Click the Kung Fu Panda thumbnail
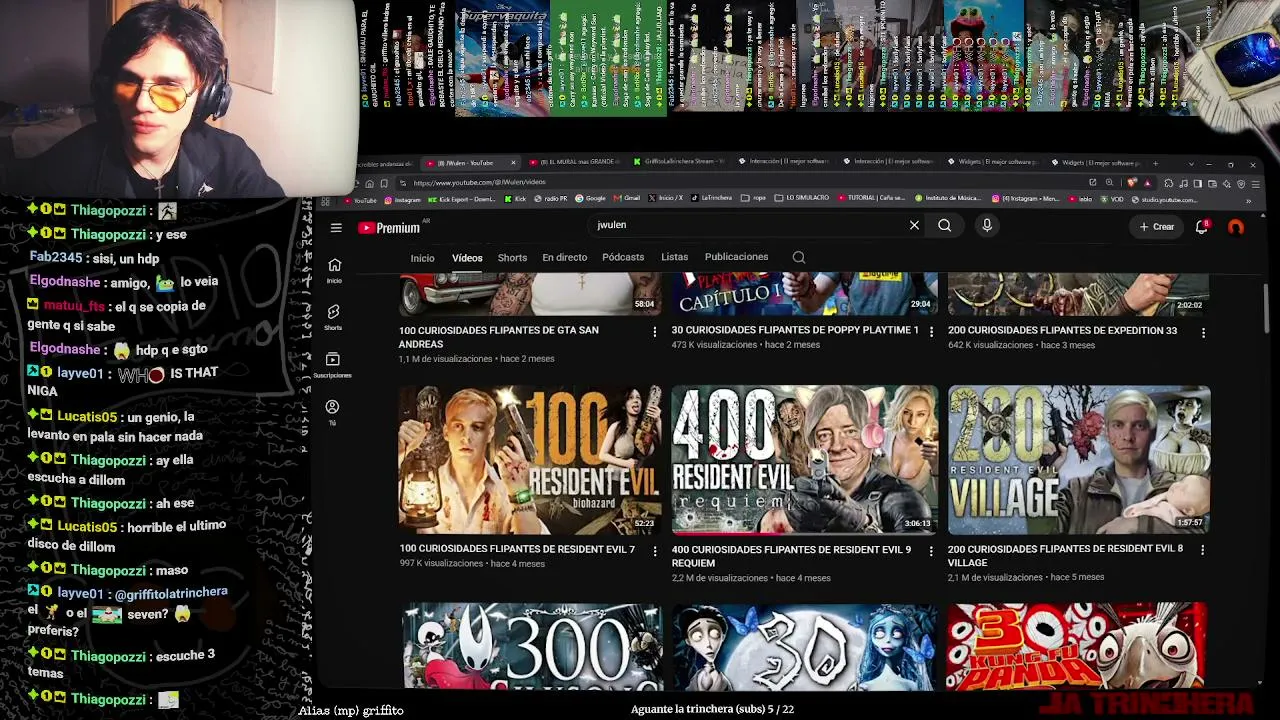The width and height of the screenshot is (1280, 720). point(1076,646)
